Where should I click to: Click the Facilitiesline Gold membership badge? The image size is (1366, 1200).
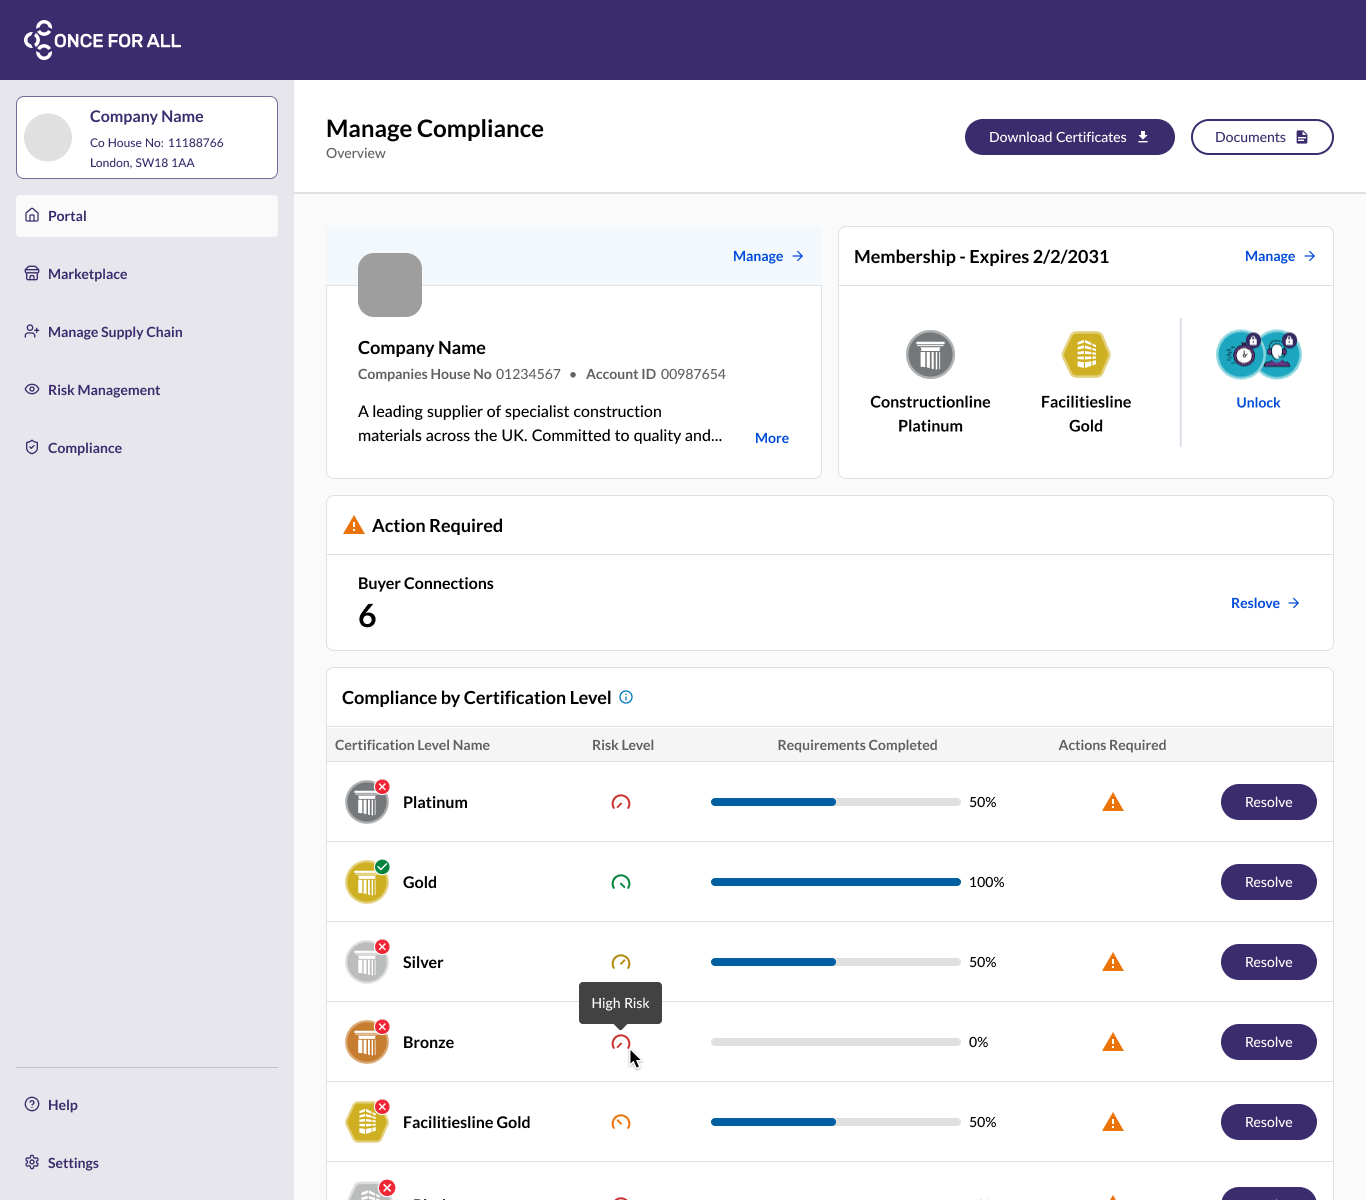point(1086,355)
